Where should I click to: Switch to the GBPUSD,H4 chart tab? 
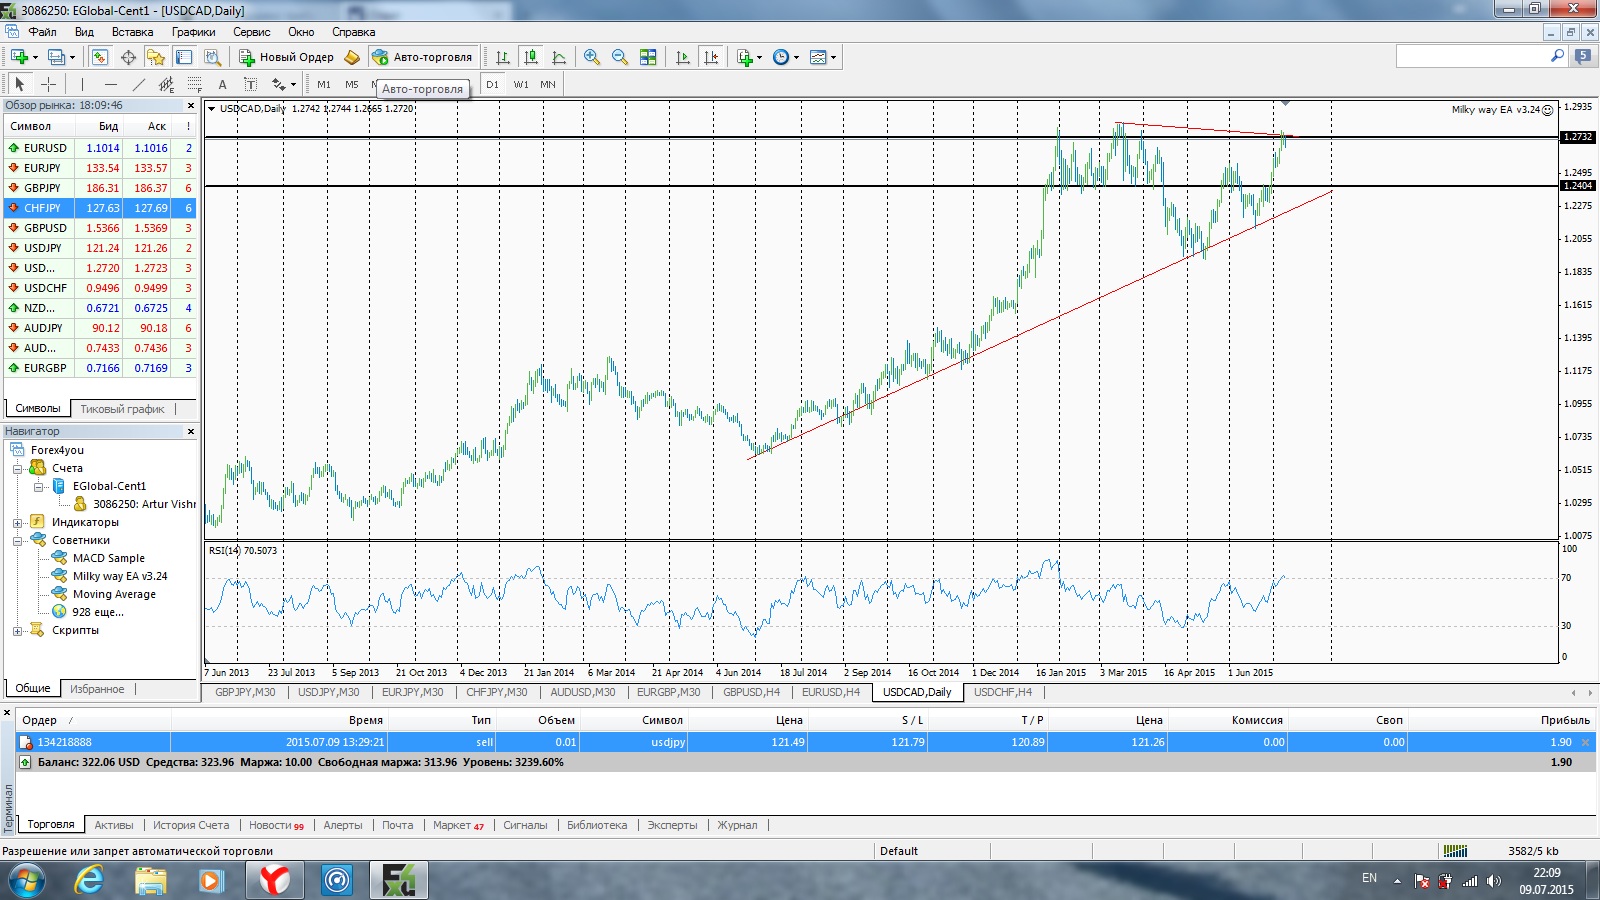751,692
